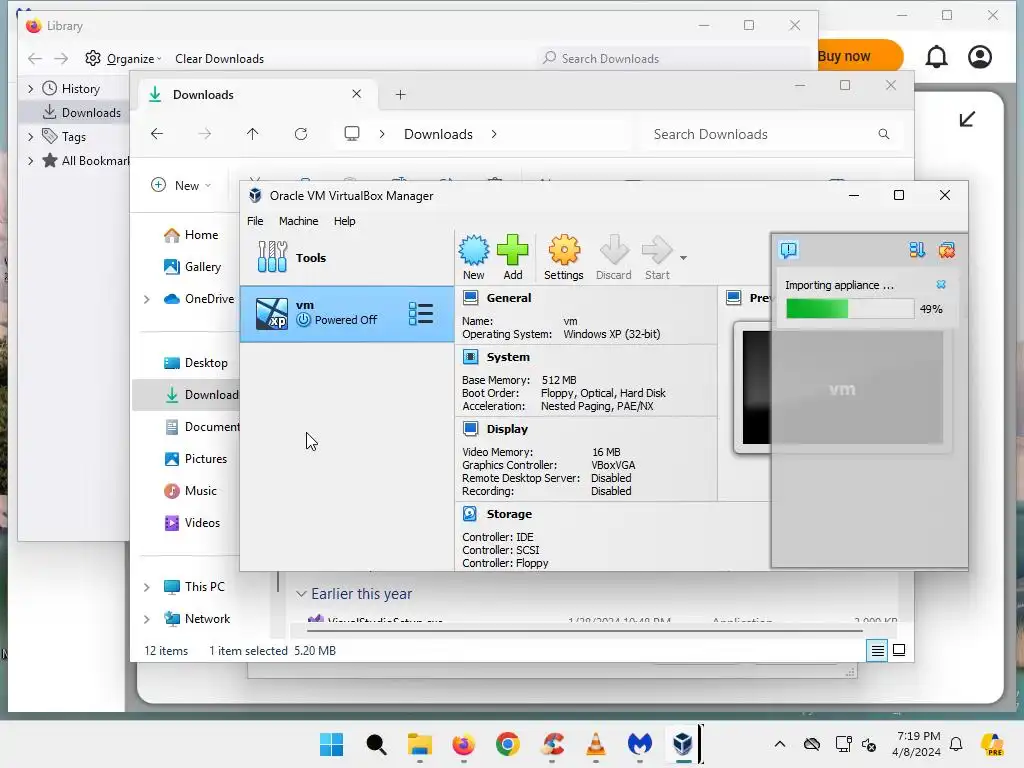Viewport: 1024px width, 768px height.
Task: Go back in File Explorer
Action: pos(157,134)
